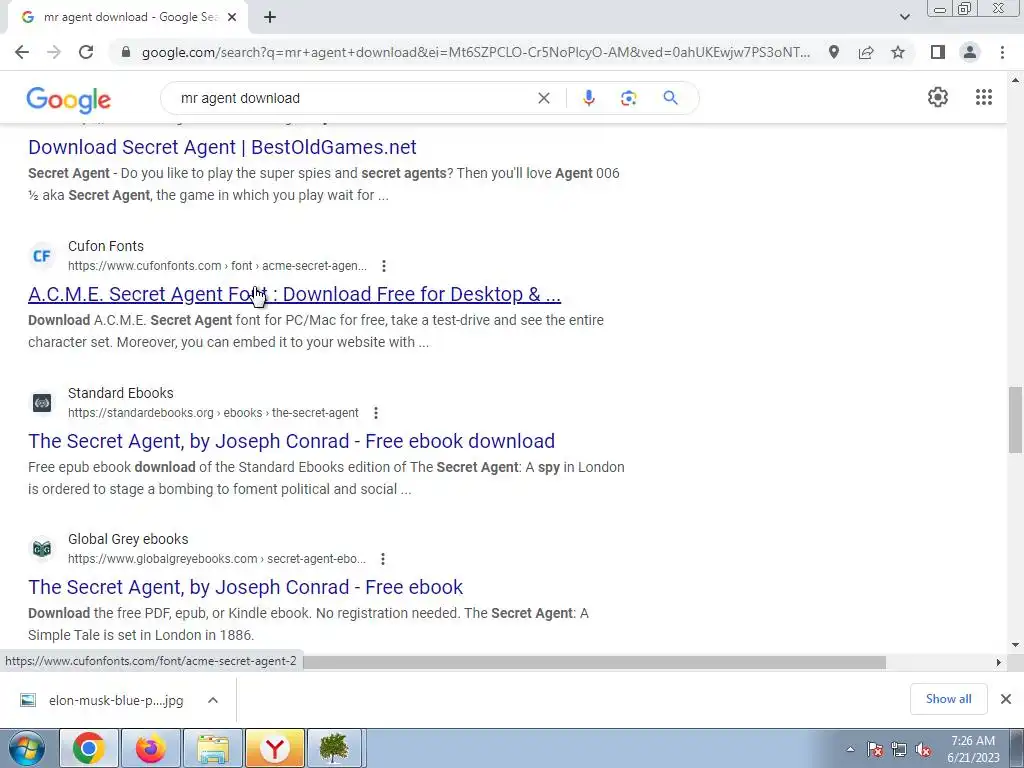Open the Windows Start menu

pos(27,748)
